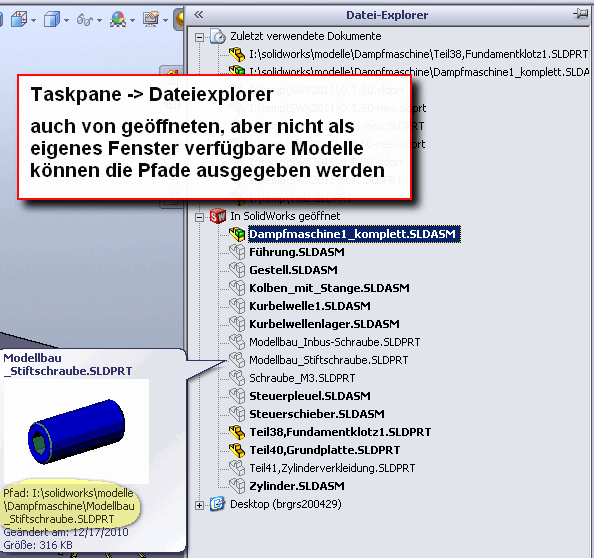Click the Datei-Explorer panel title
The width and height of the screenshot is (594, 558).
(387, 15)
